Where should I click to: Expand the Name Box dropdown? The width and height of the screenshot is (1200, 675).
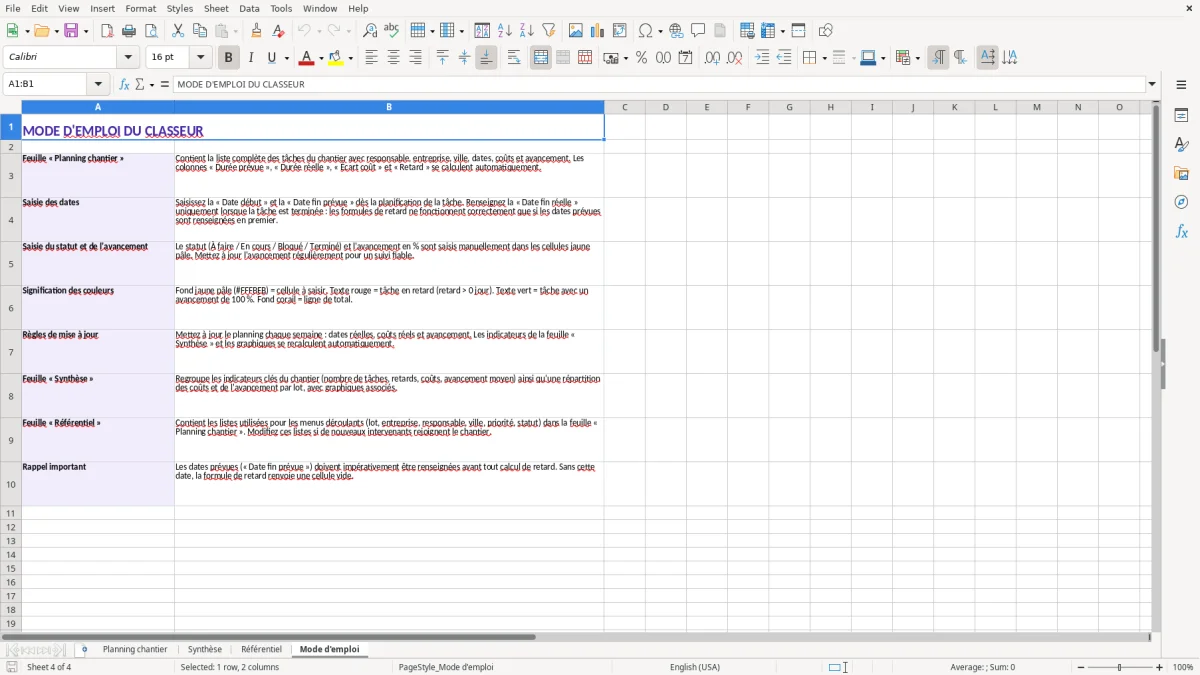pyautogui.click(x=98, y=84)
